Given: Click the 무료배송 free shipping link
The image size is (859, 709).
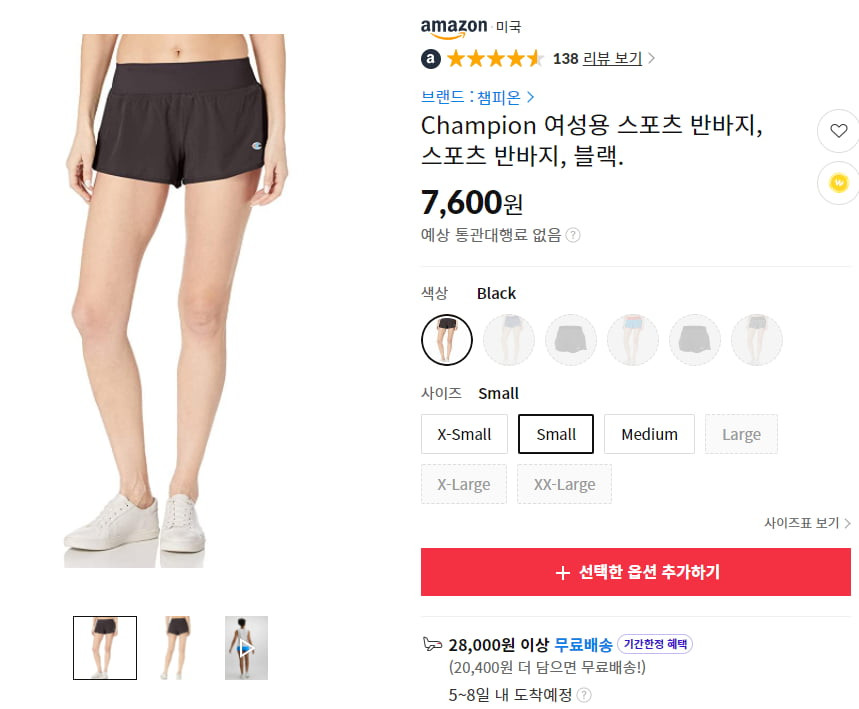Looking at the screenshot, I should [583, 644].
